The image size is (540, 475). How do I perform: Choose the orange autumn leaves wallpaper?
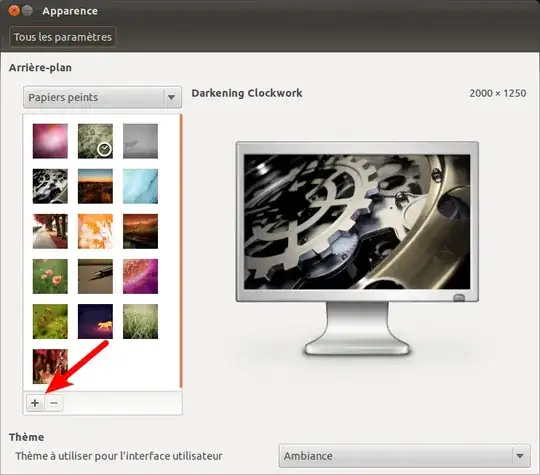[95, 231]
